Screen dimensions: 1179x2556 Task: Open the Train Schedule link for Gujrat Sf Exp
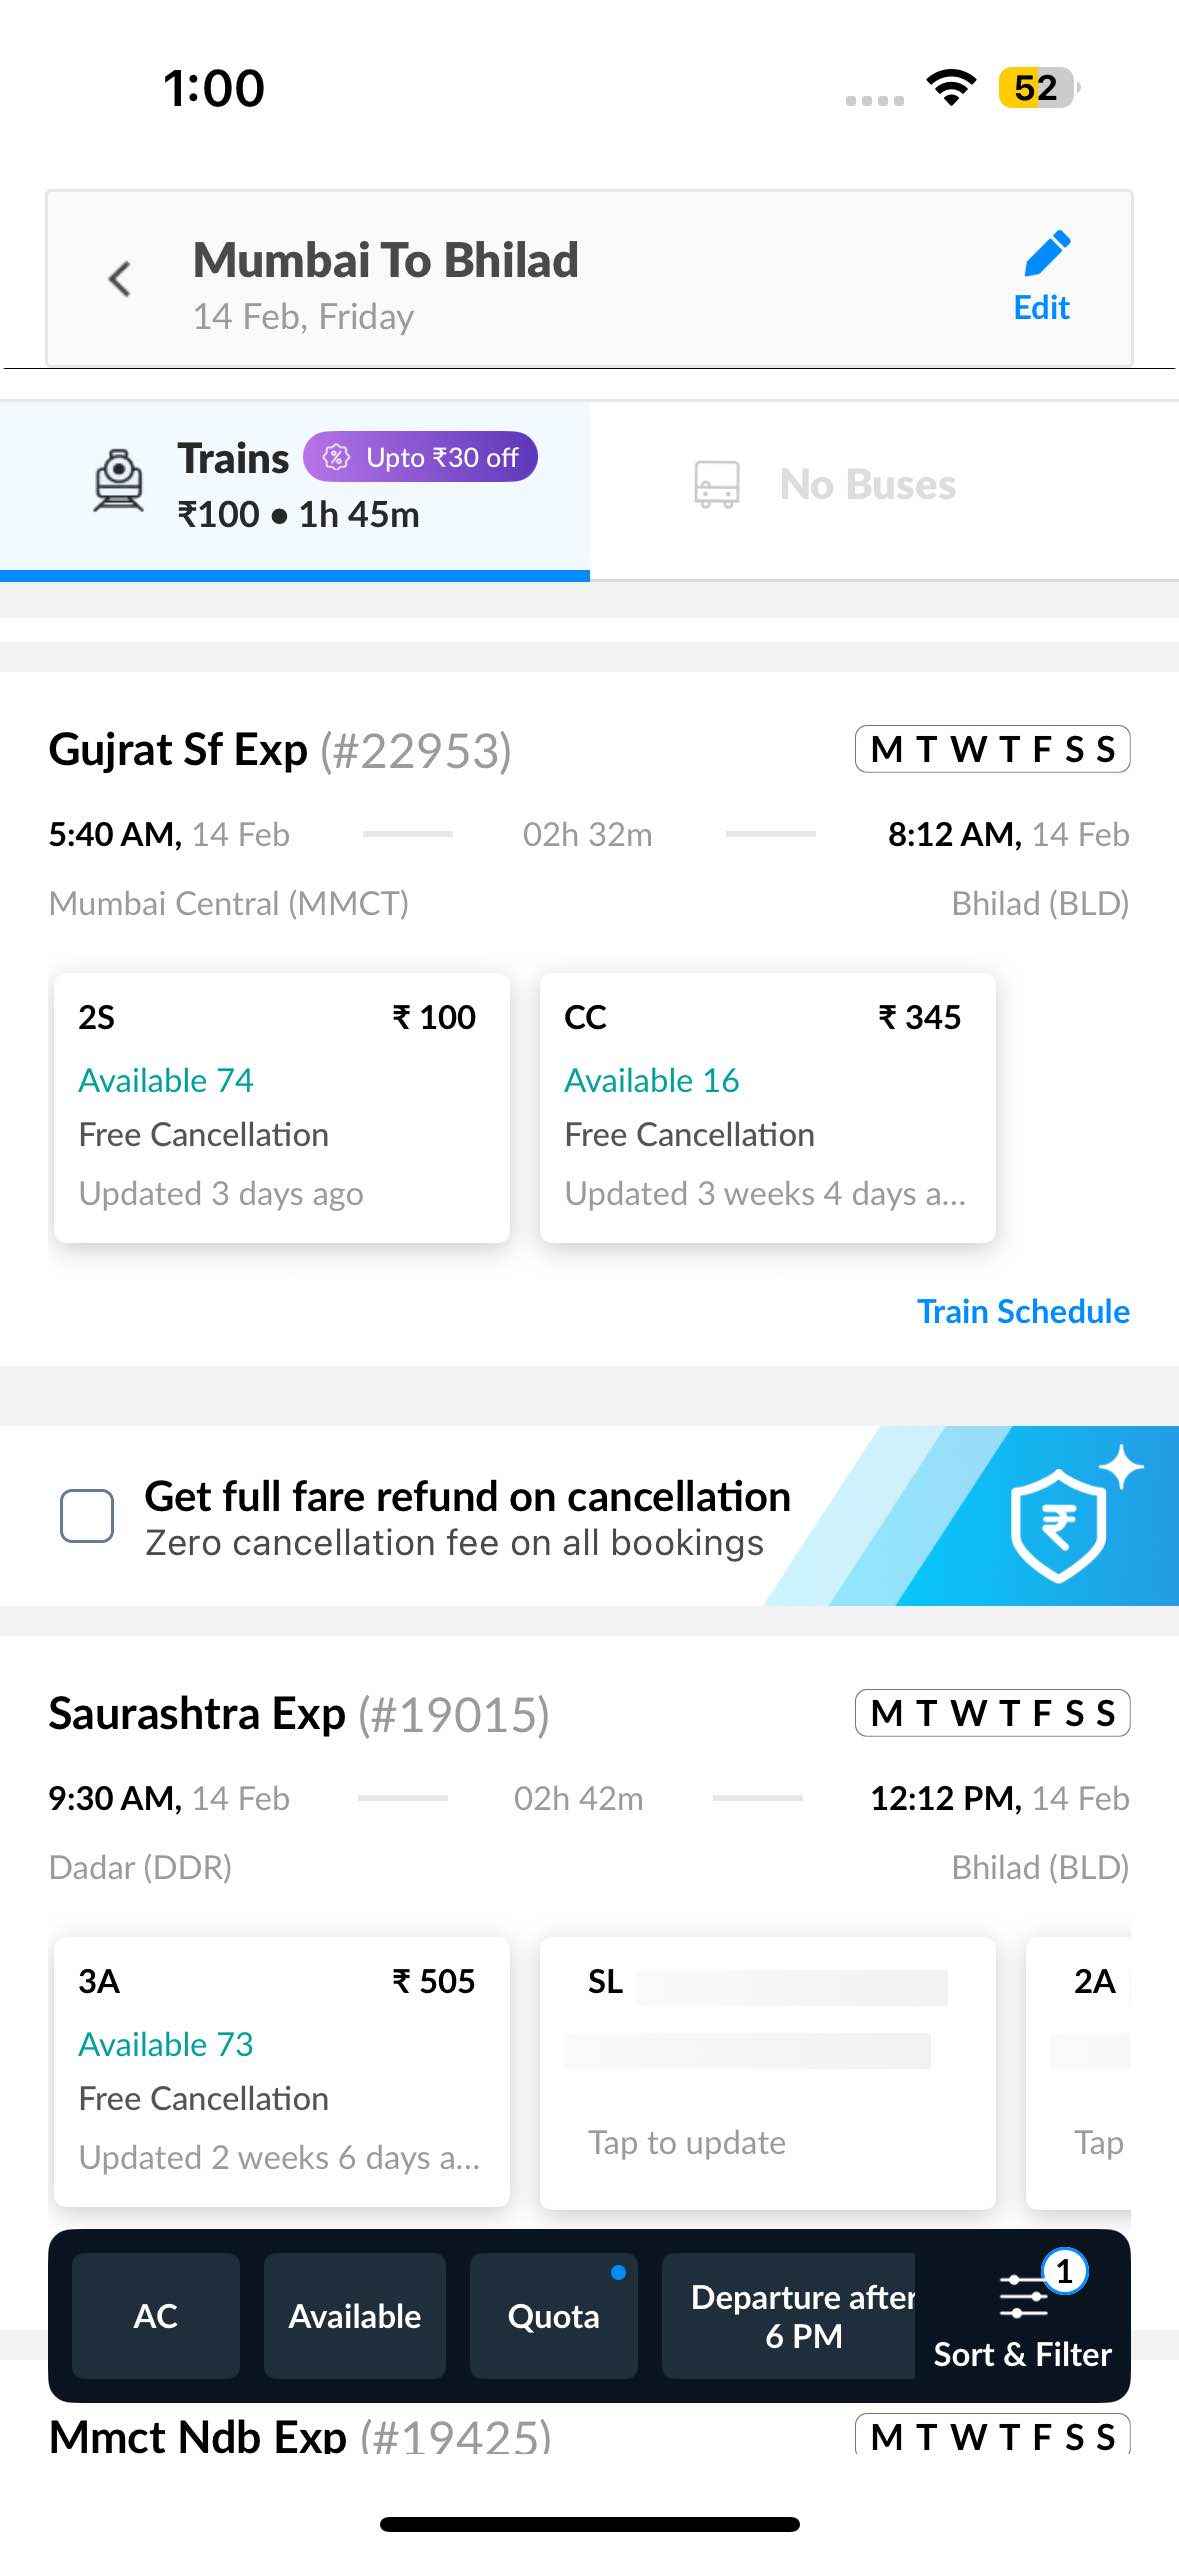[x=1024, y=1311]
